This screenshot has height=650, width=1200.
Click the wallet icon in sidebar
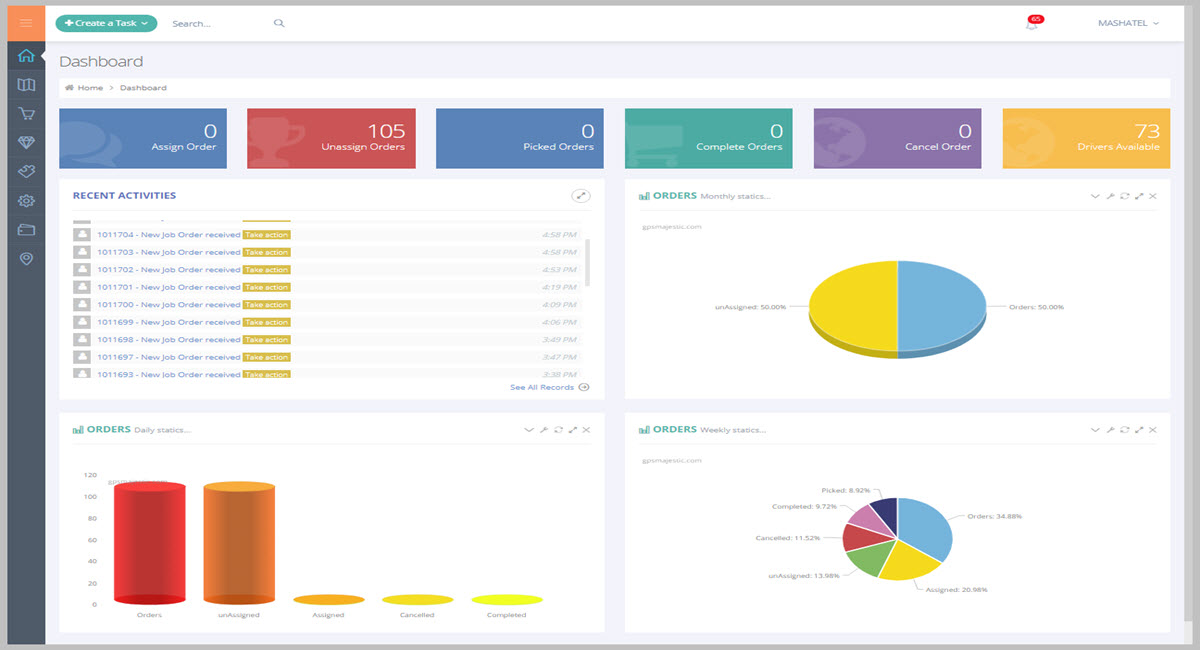(x=26, y=230)
